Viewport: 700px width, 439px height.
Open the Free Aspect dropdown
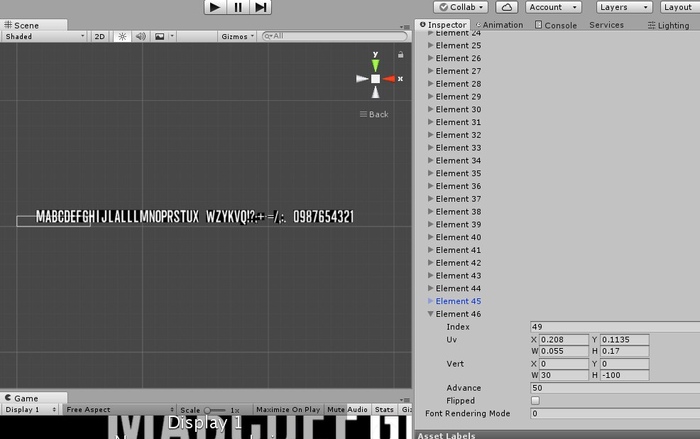pyautogui.click(x=120, y=410)
